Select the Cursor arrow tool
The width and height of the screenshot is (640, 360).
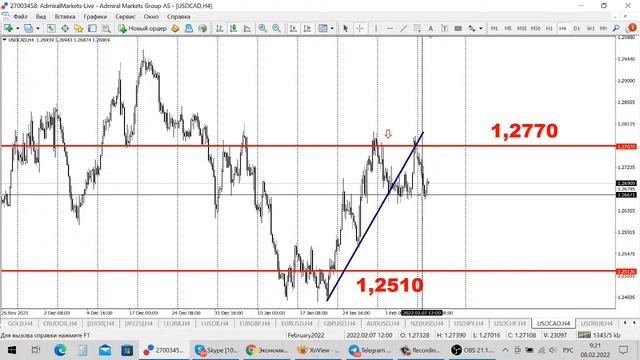(345, 28)
